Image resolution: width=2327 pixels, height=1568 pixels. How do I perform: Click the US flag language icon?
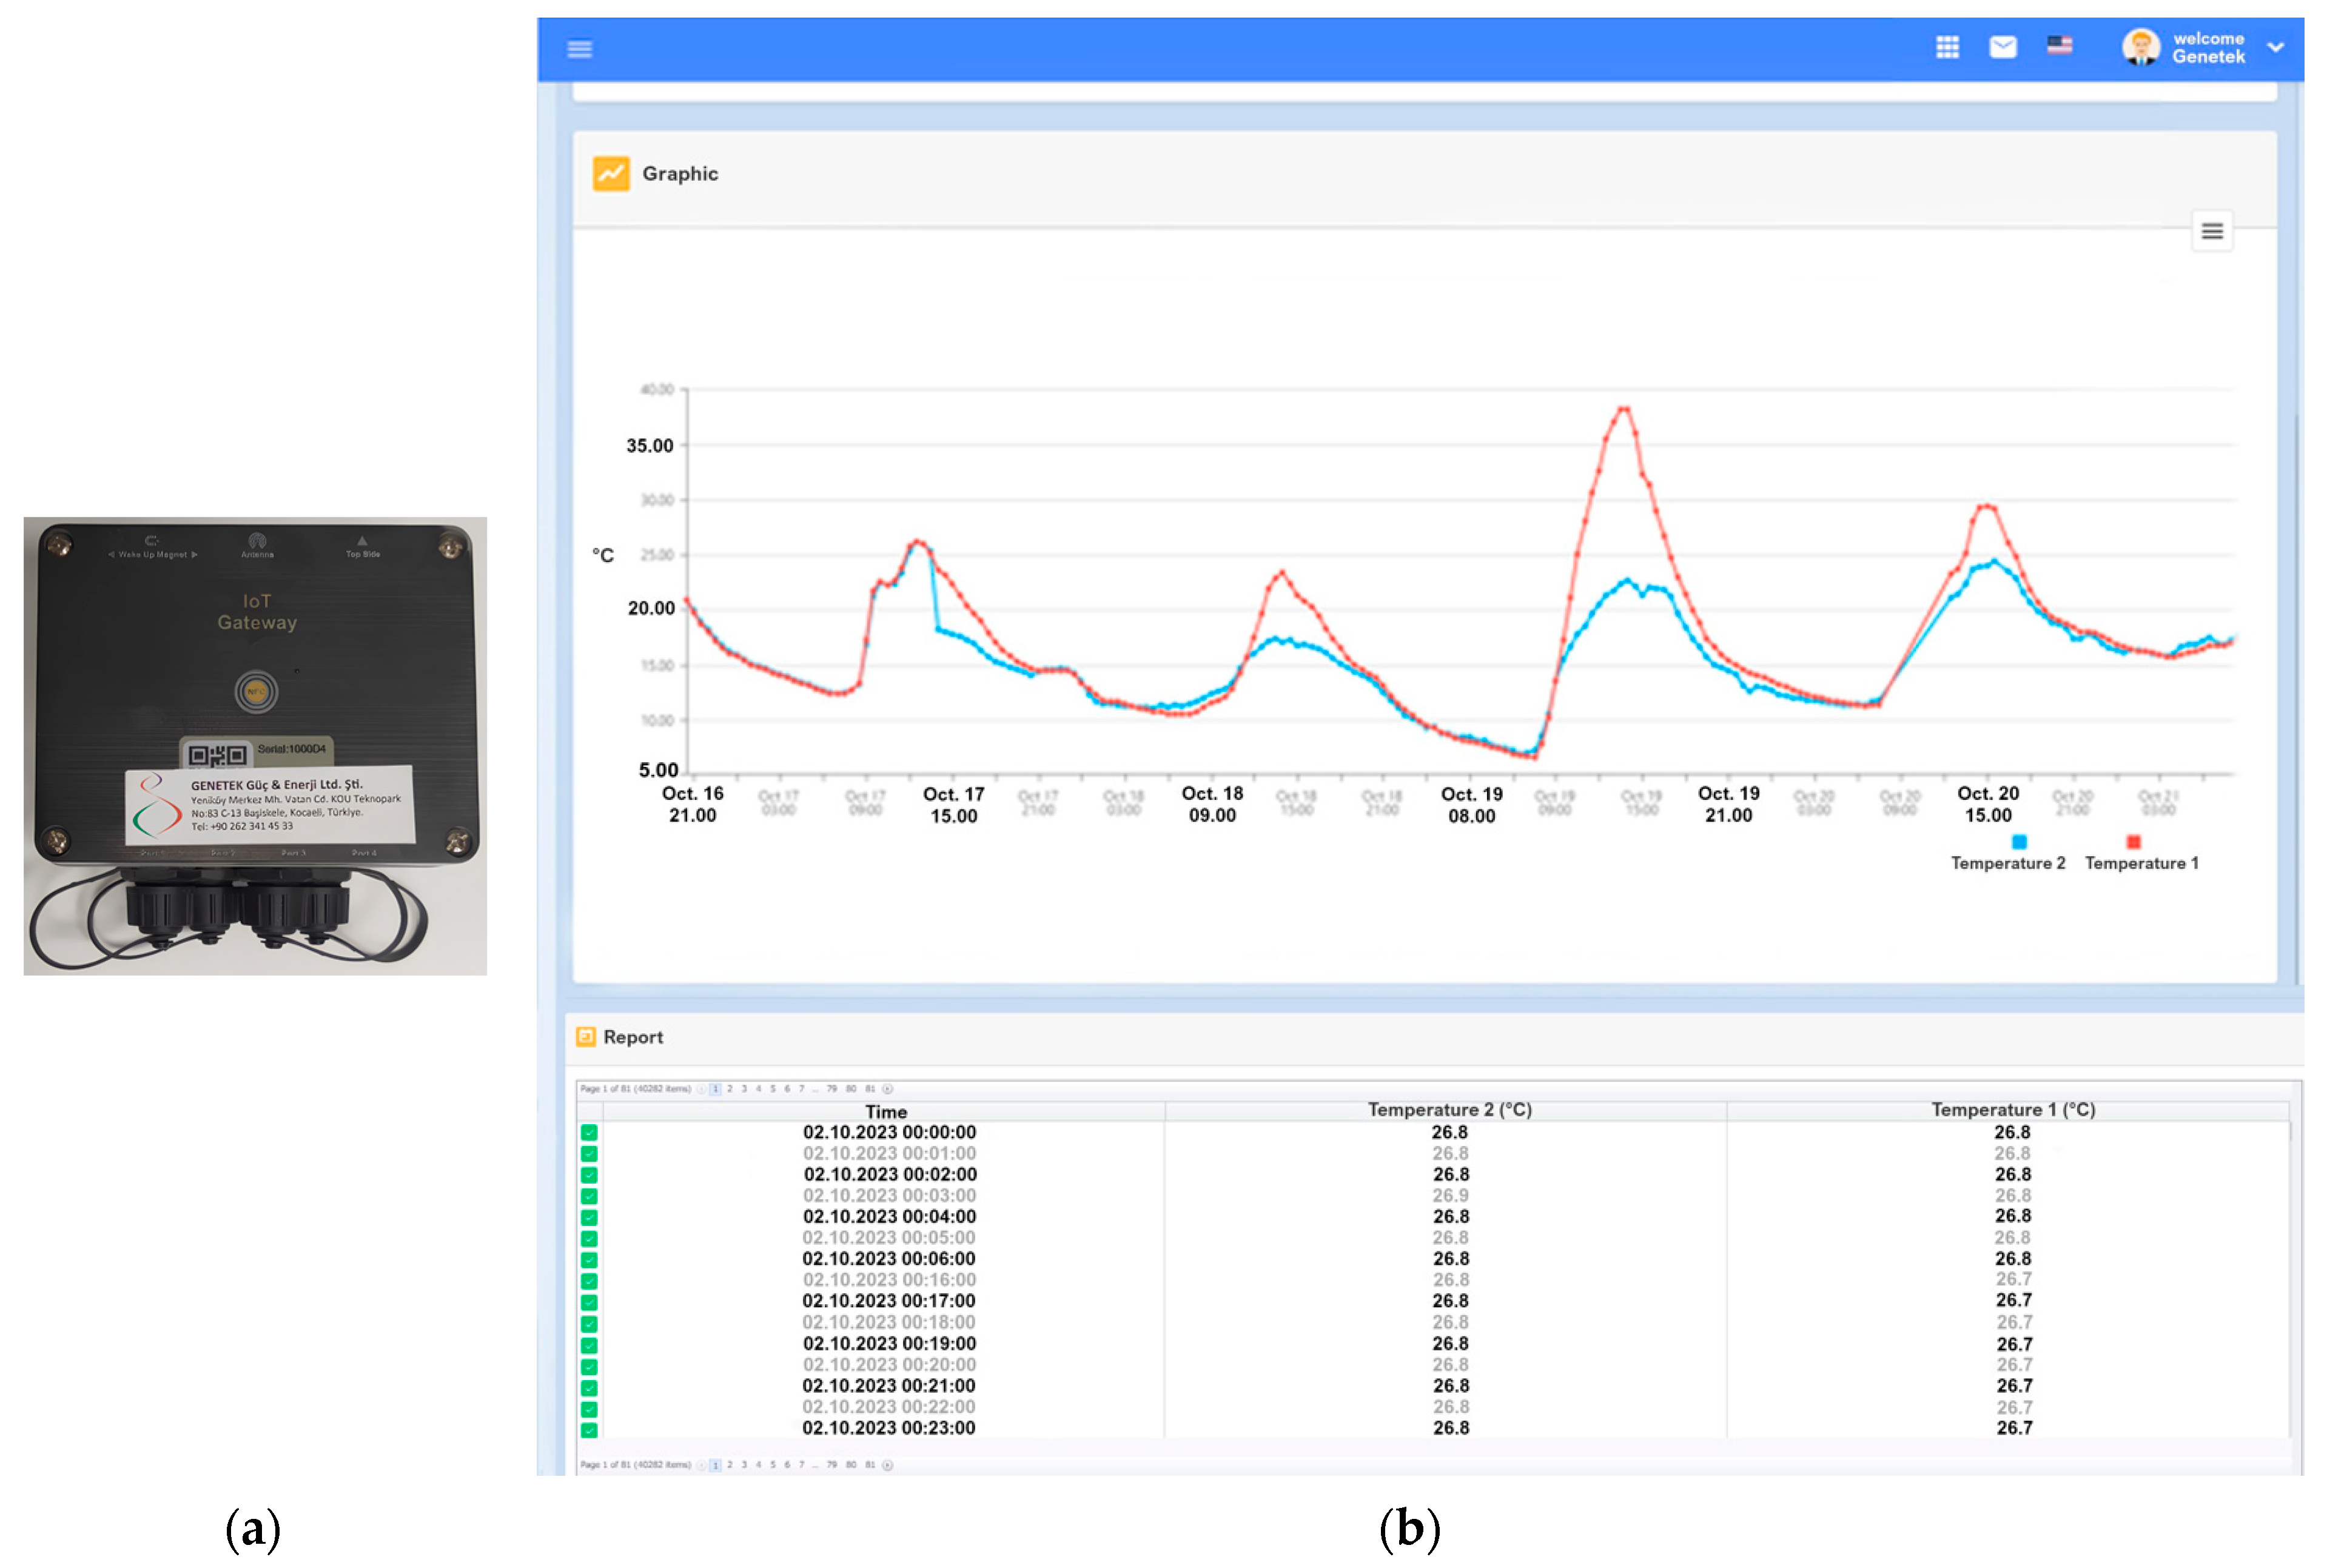click(x=2059, y=45)
